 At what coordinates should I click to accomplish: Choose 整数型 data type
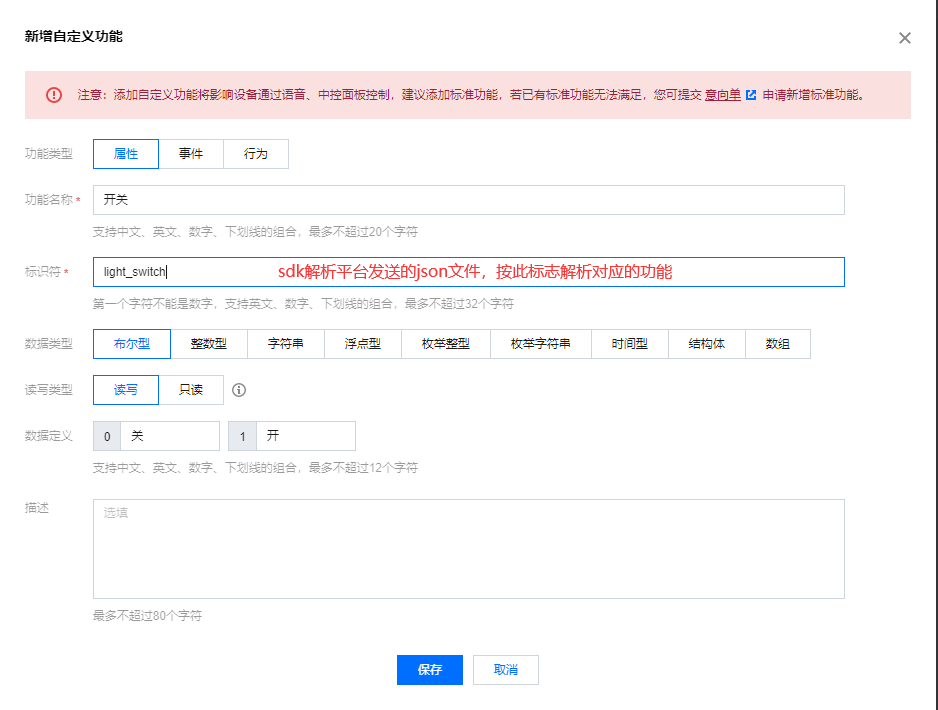tap(209, 344)
